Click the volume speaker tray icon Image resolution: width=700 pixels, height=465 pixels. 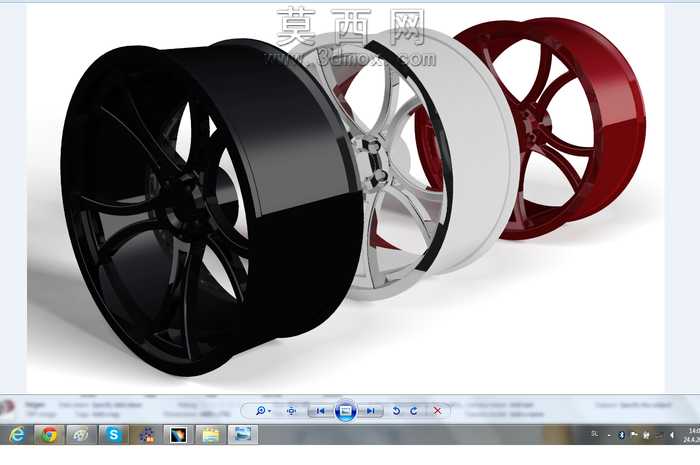672,435
